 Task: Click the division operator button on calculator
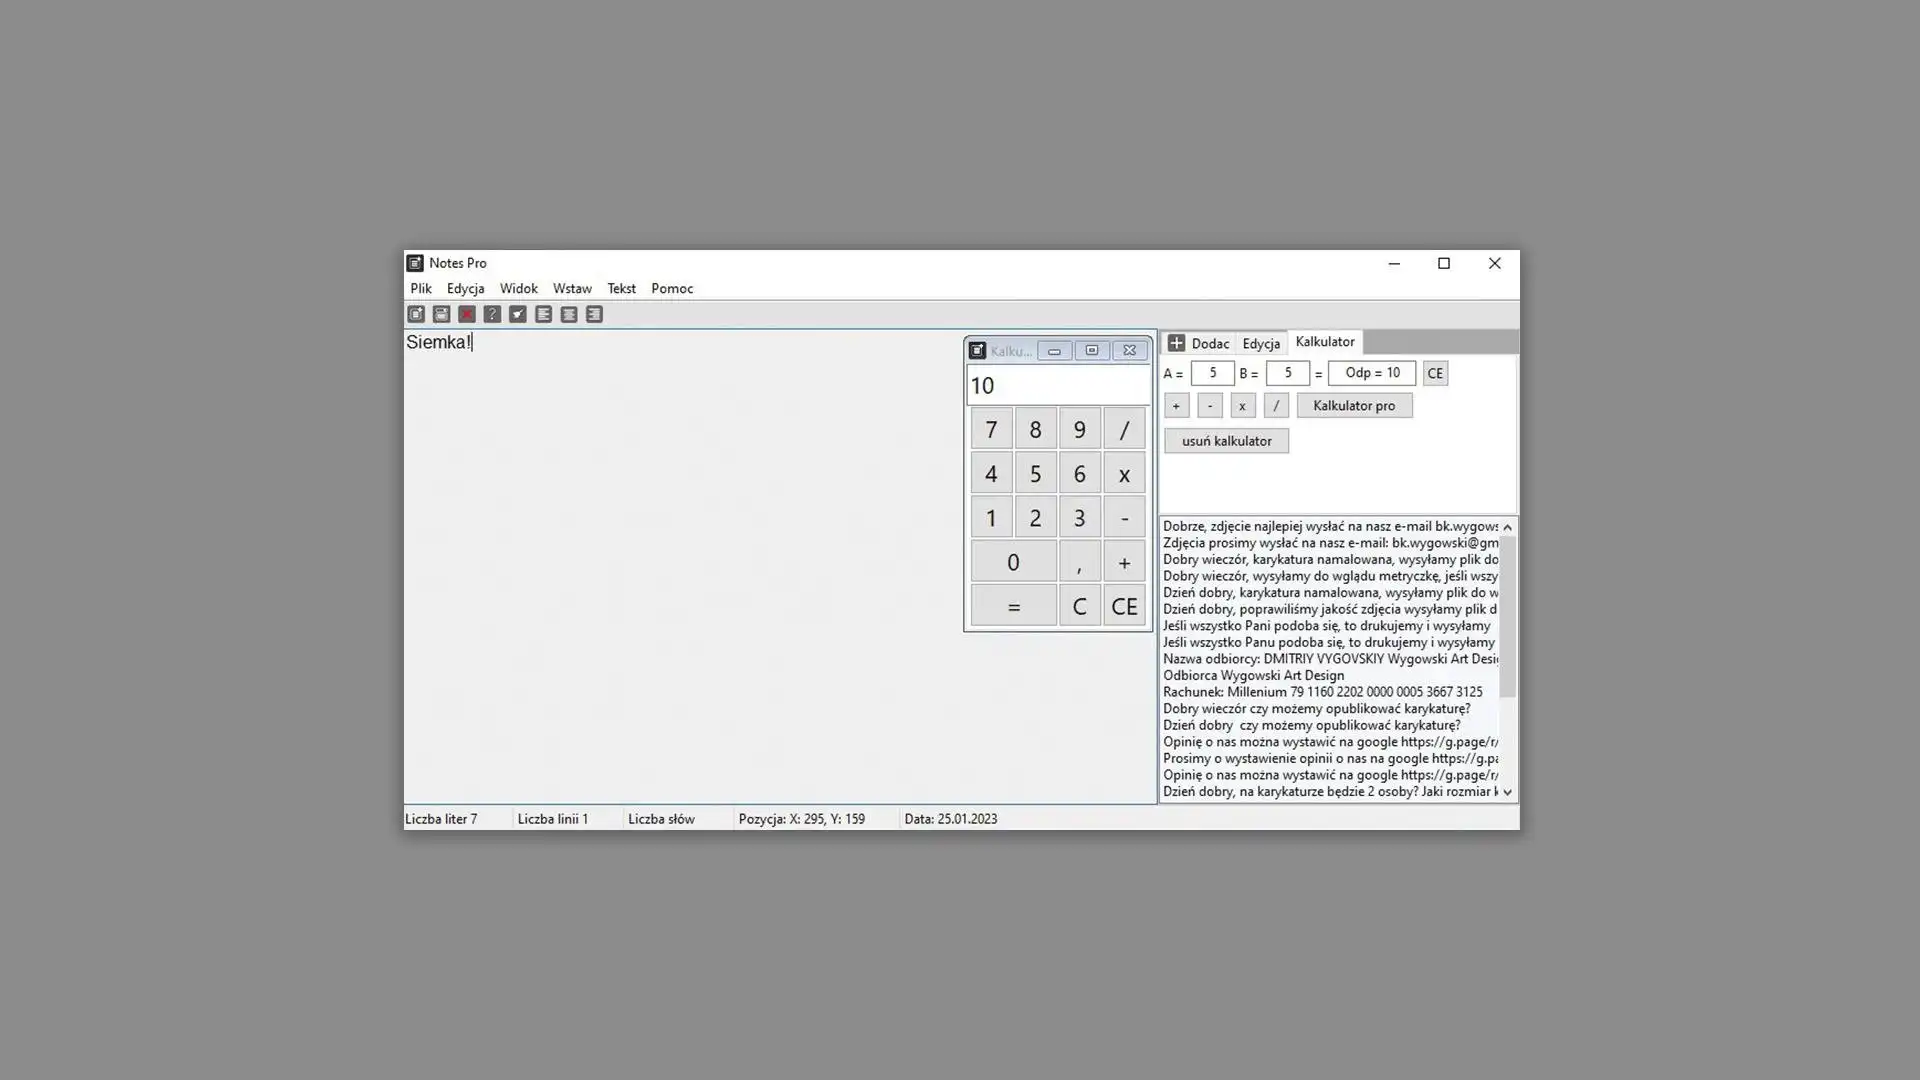[1124, 429]
